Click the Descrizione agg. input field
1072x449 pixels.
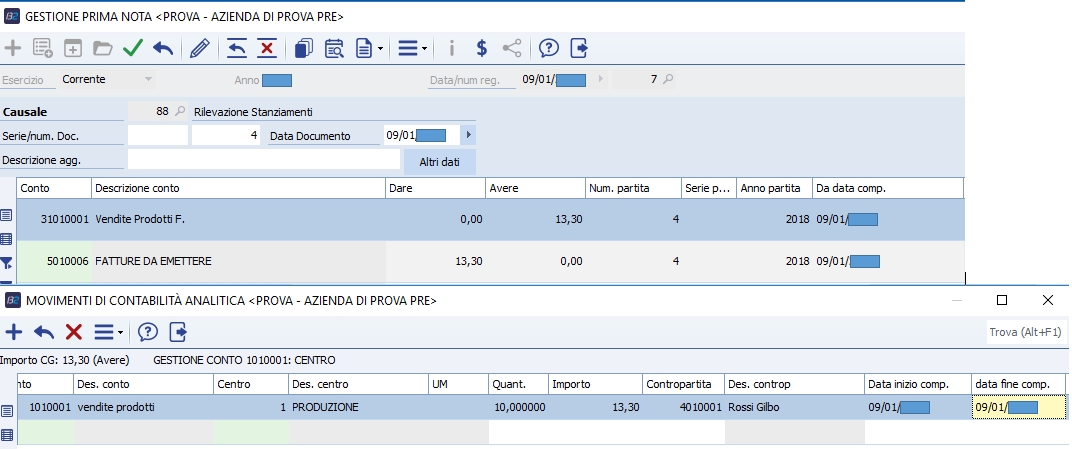tap(264, 160)
